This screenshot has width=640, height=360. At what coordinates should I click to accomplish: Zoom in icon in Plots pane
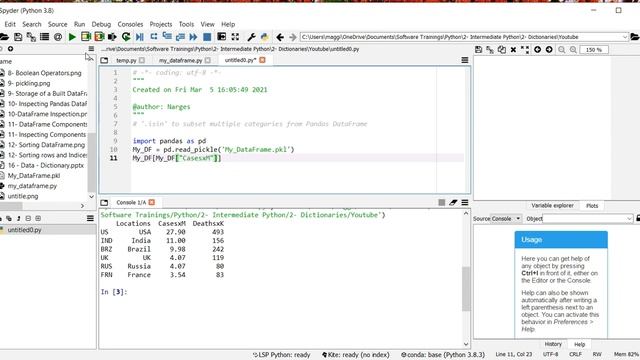[x=573, y=50]
